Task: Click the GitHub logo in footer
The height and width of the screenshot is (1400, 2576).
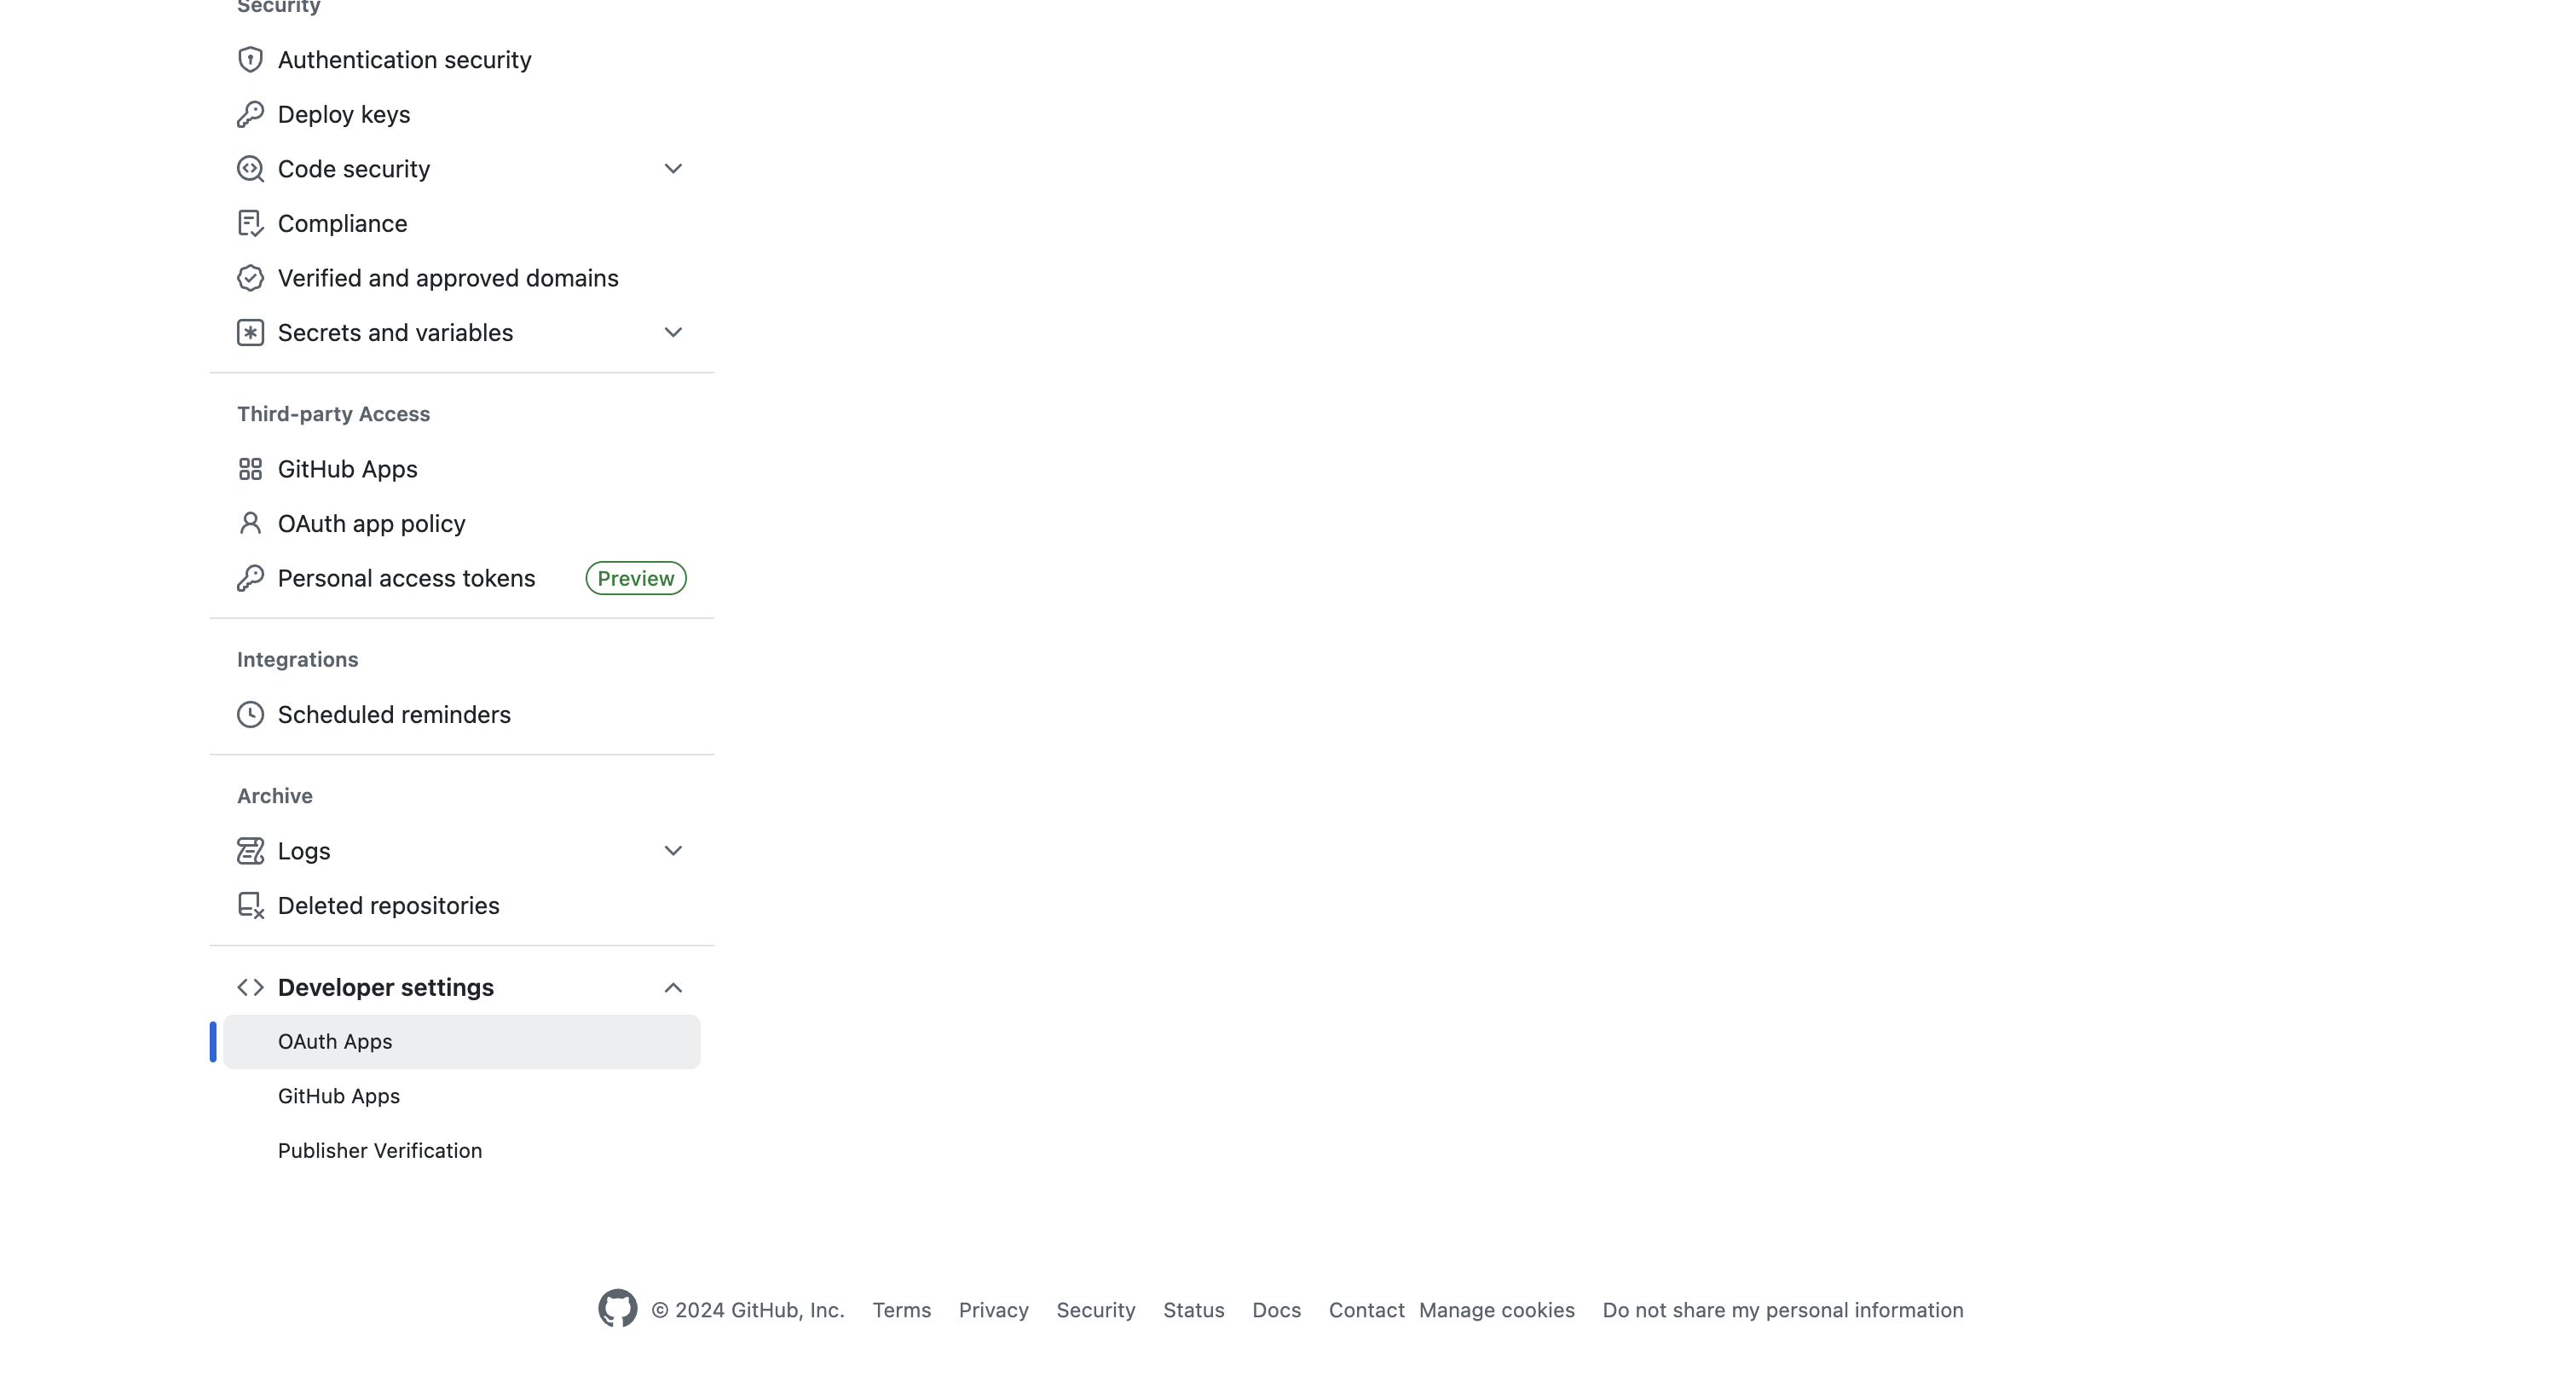Action: tap(617, 1308)
